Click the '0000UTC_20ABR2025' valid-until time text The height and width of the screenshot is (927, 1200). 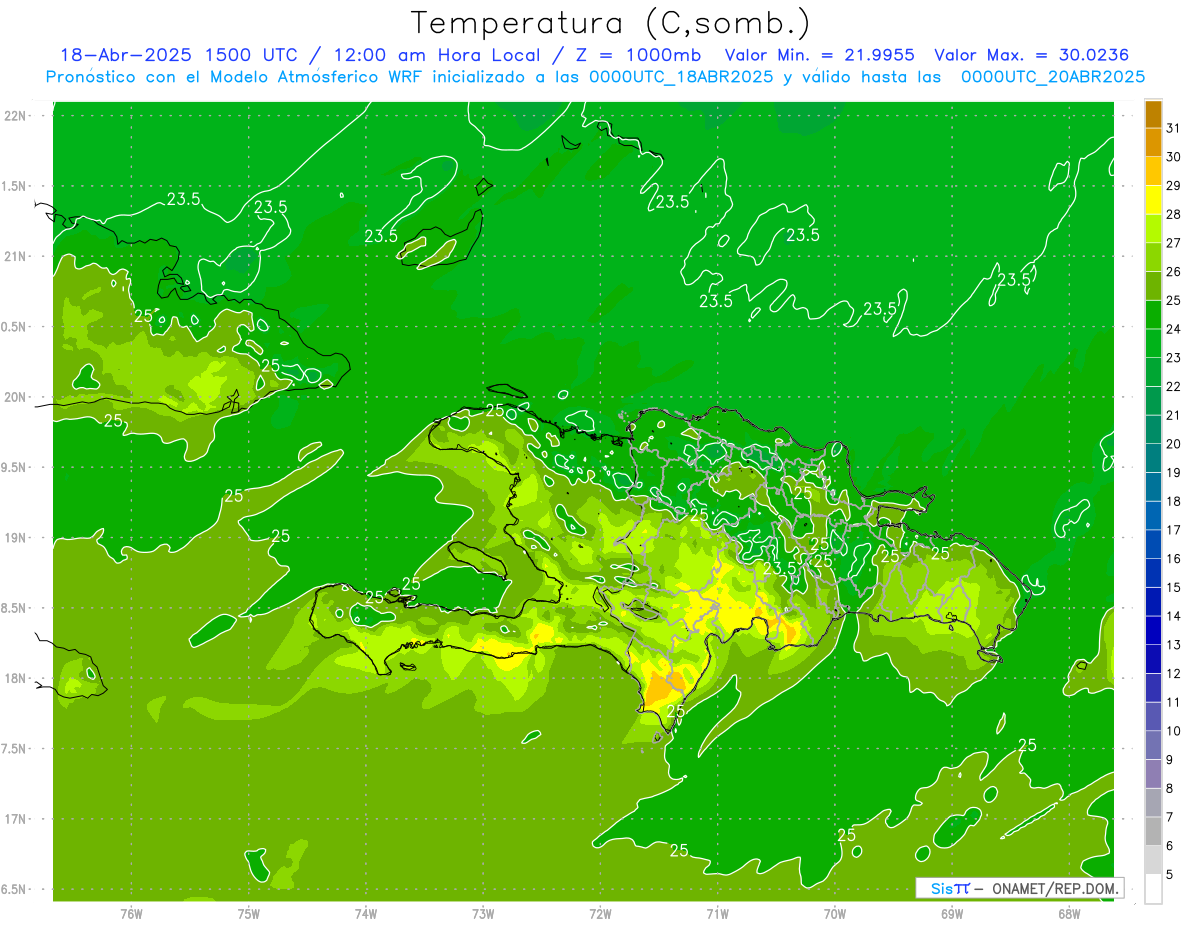click(x=1053, y=76)
